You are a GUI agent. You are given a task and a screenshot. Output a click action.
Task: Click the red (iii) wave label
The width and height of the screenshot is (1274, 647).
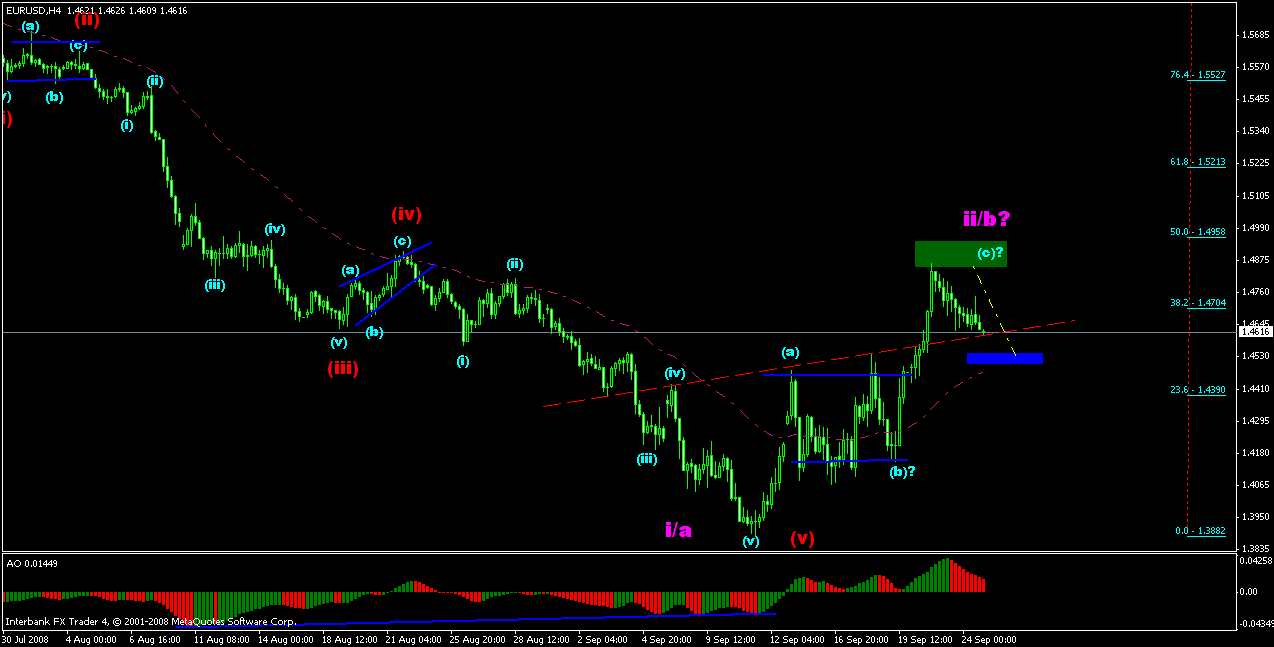(x=343, y=368)
